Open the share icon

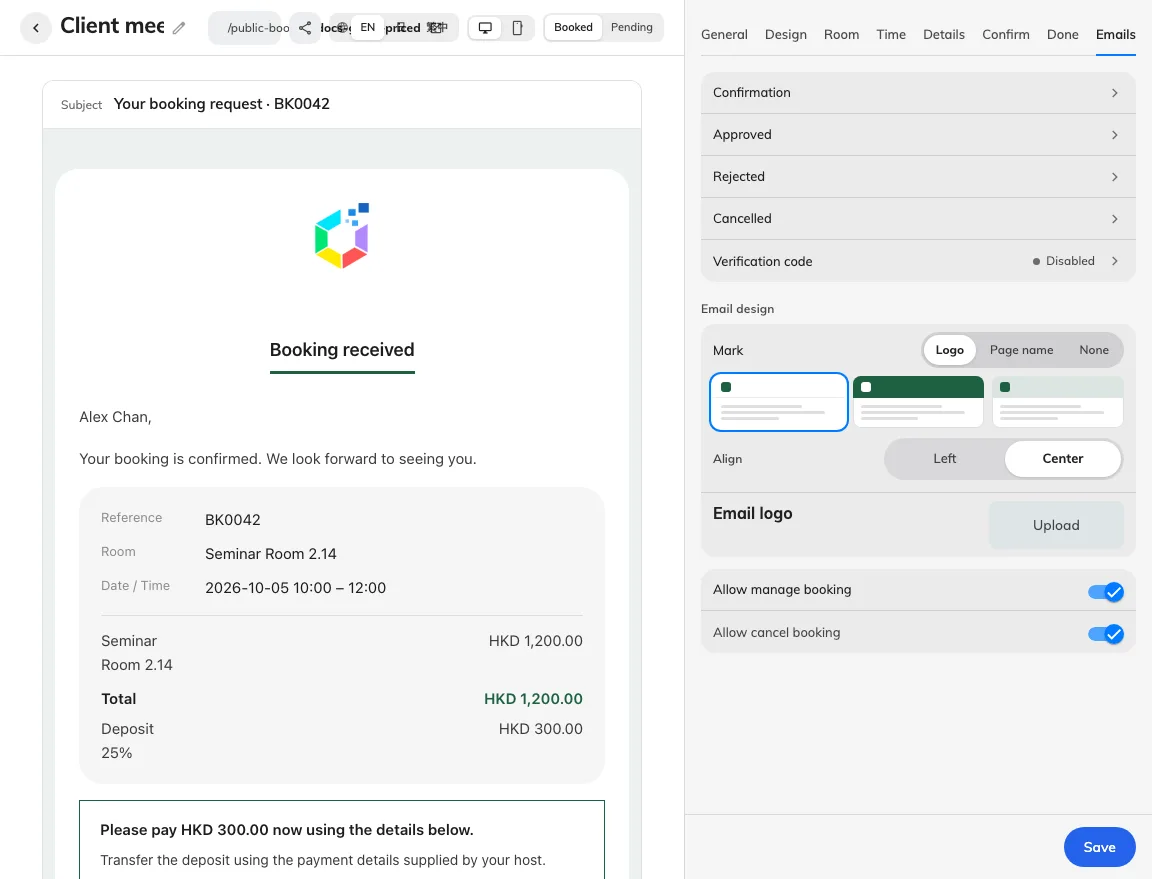coord(305,28)
